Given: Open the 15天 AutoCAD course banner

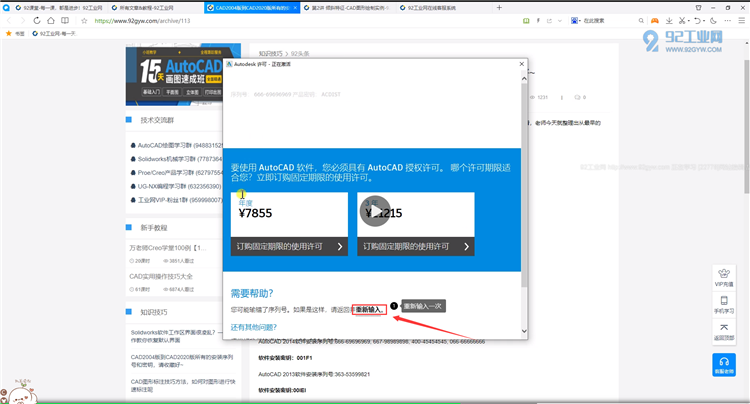Looking at the screenshot, I should tap(183, 75).
